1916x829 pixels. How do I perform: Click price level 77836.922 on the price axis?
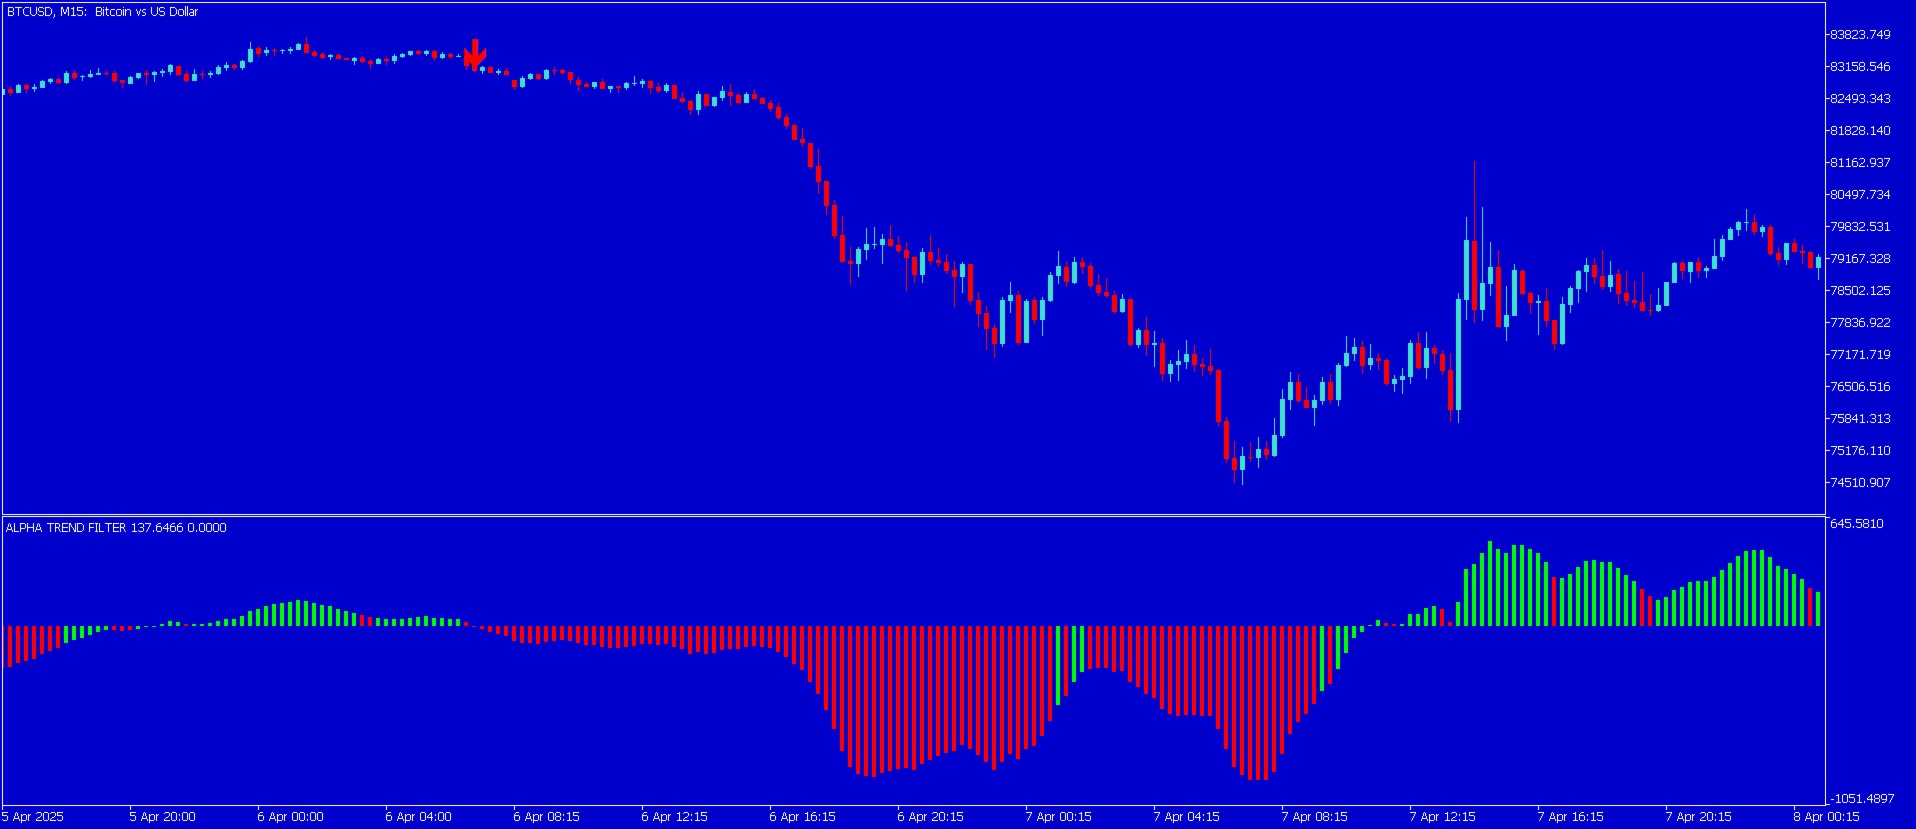point(1860,323)
